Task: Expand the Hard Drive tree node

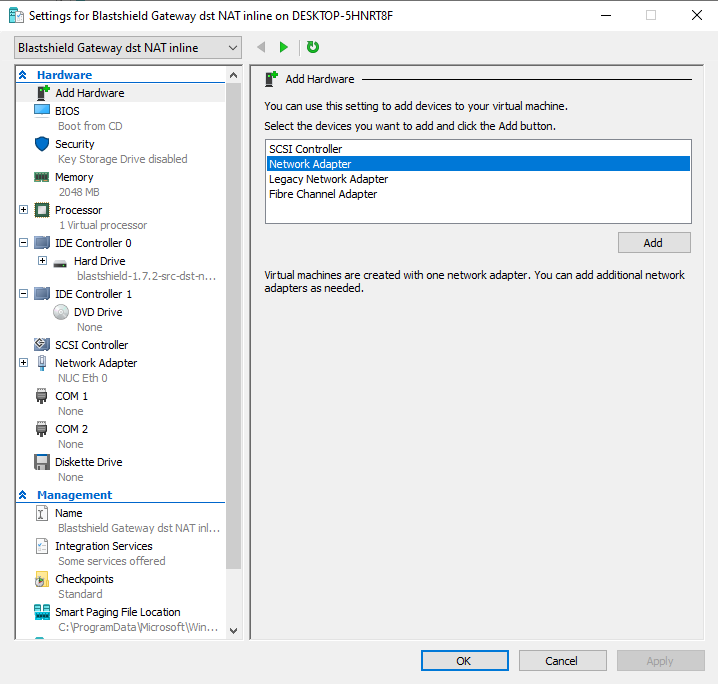Action: 42,261
